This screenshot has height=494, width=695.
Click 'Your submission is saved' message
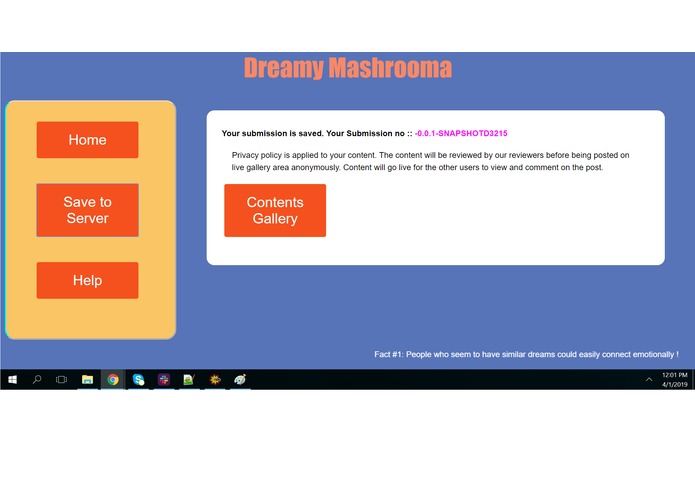pos(272,133)
